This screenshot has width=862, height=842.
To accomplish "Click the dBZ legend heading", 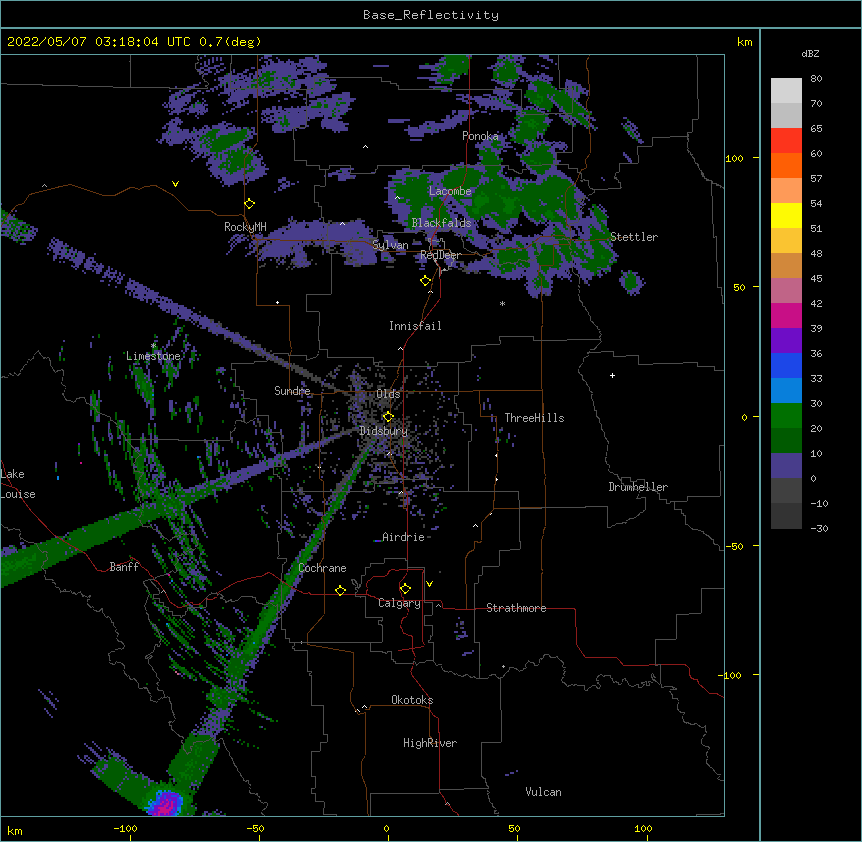I will pyautogui.click(x=810, y=54).
